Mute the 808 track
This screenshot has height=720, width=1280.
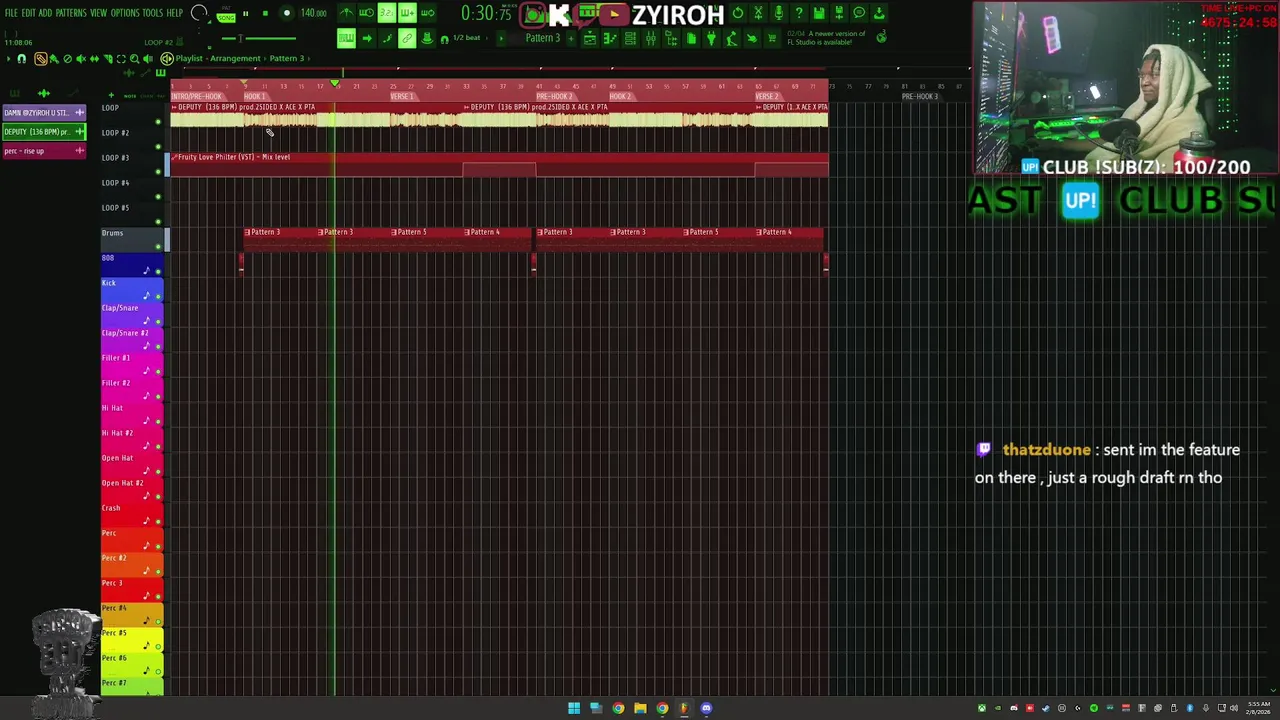158,272
